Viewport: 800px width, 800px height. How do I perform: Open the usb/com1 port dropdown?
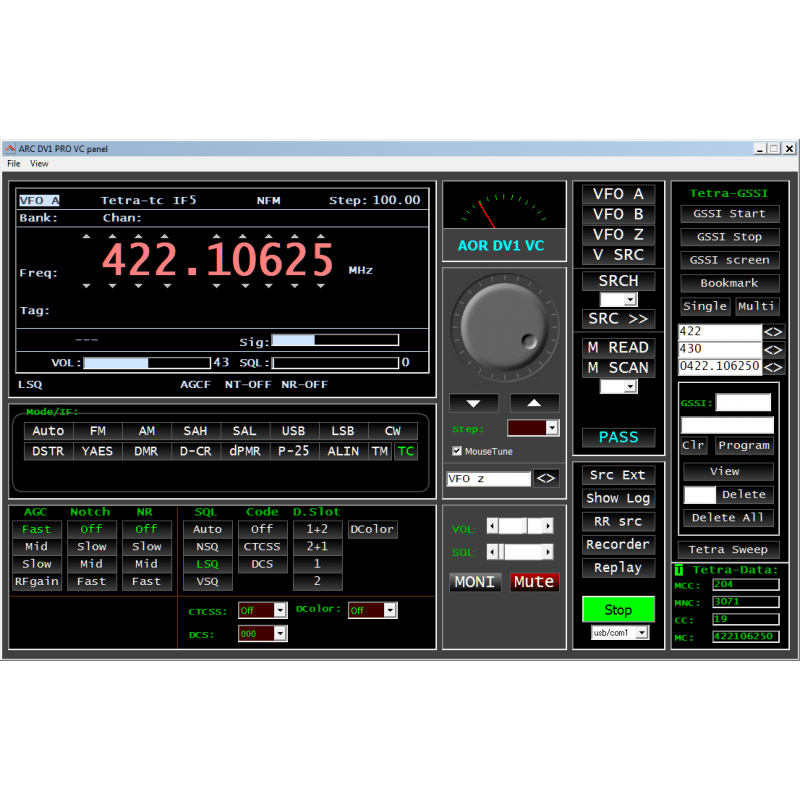pos(642,633)
